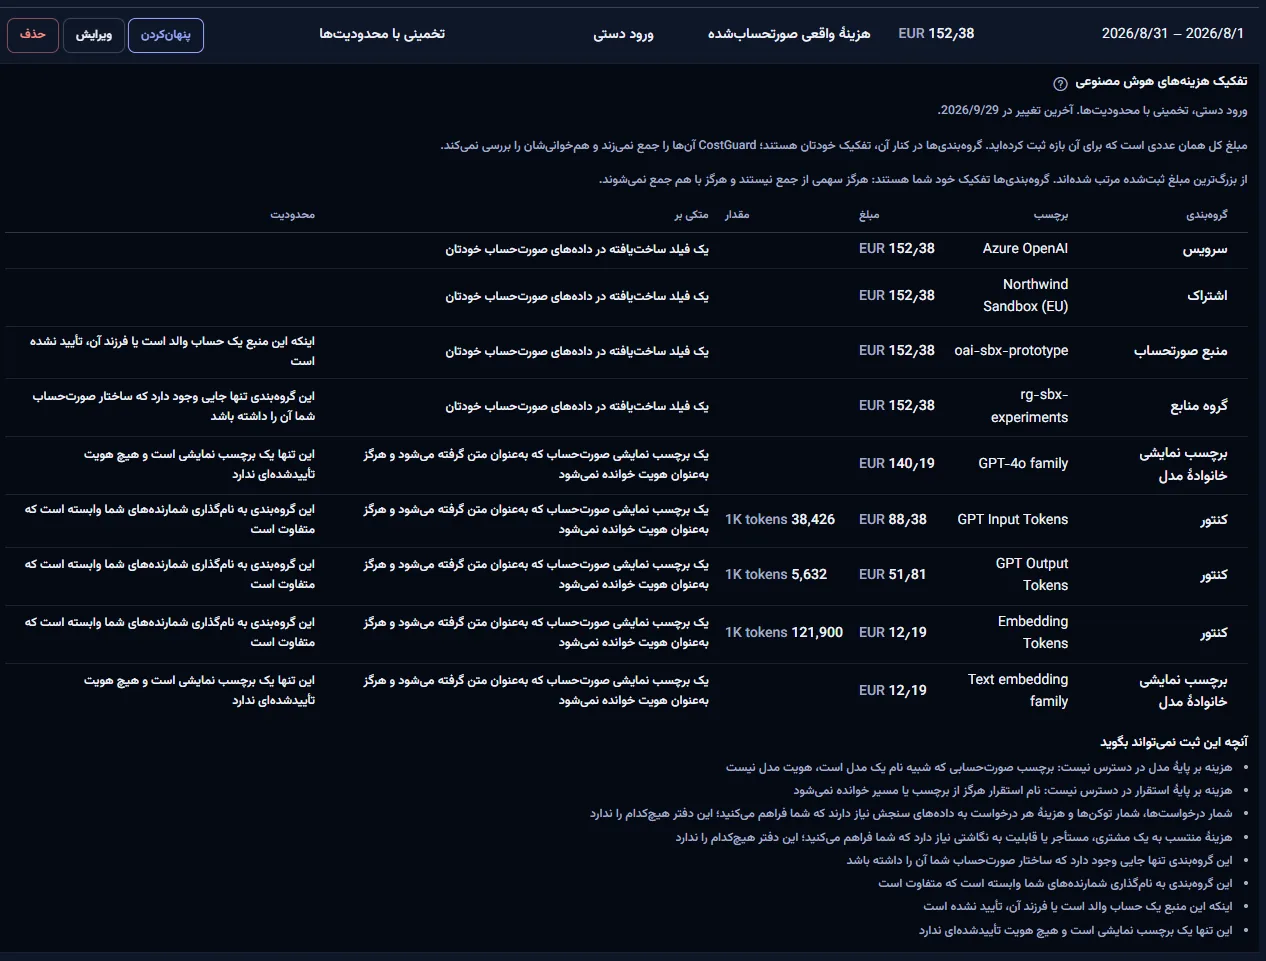This screenshot has width=1266, height=961.
Task: Click the اشتراک grouping cell
Action: (x=1207, y=296)
